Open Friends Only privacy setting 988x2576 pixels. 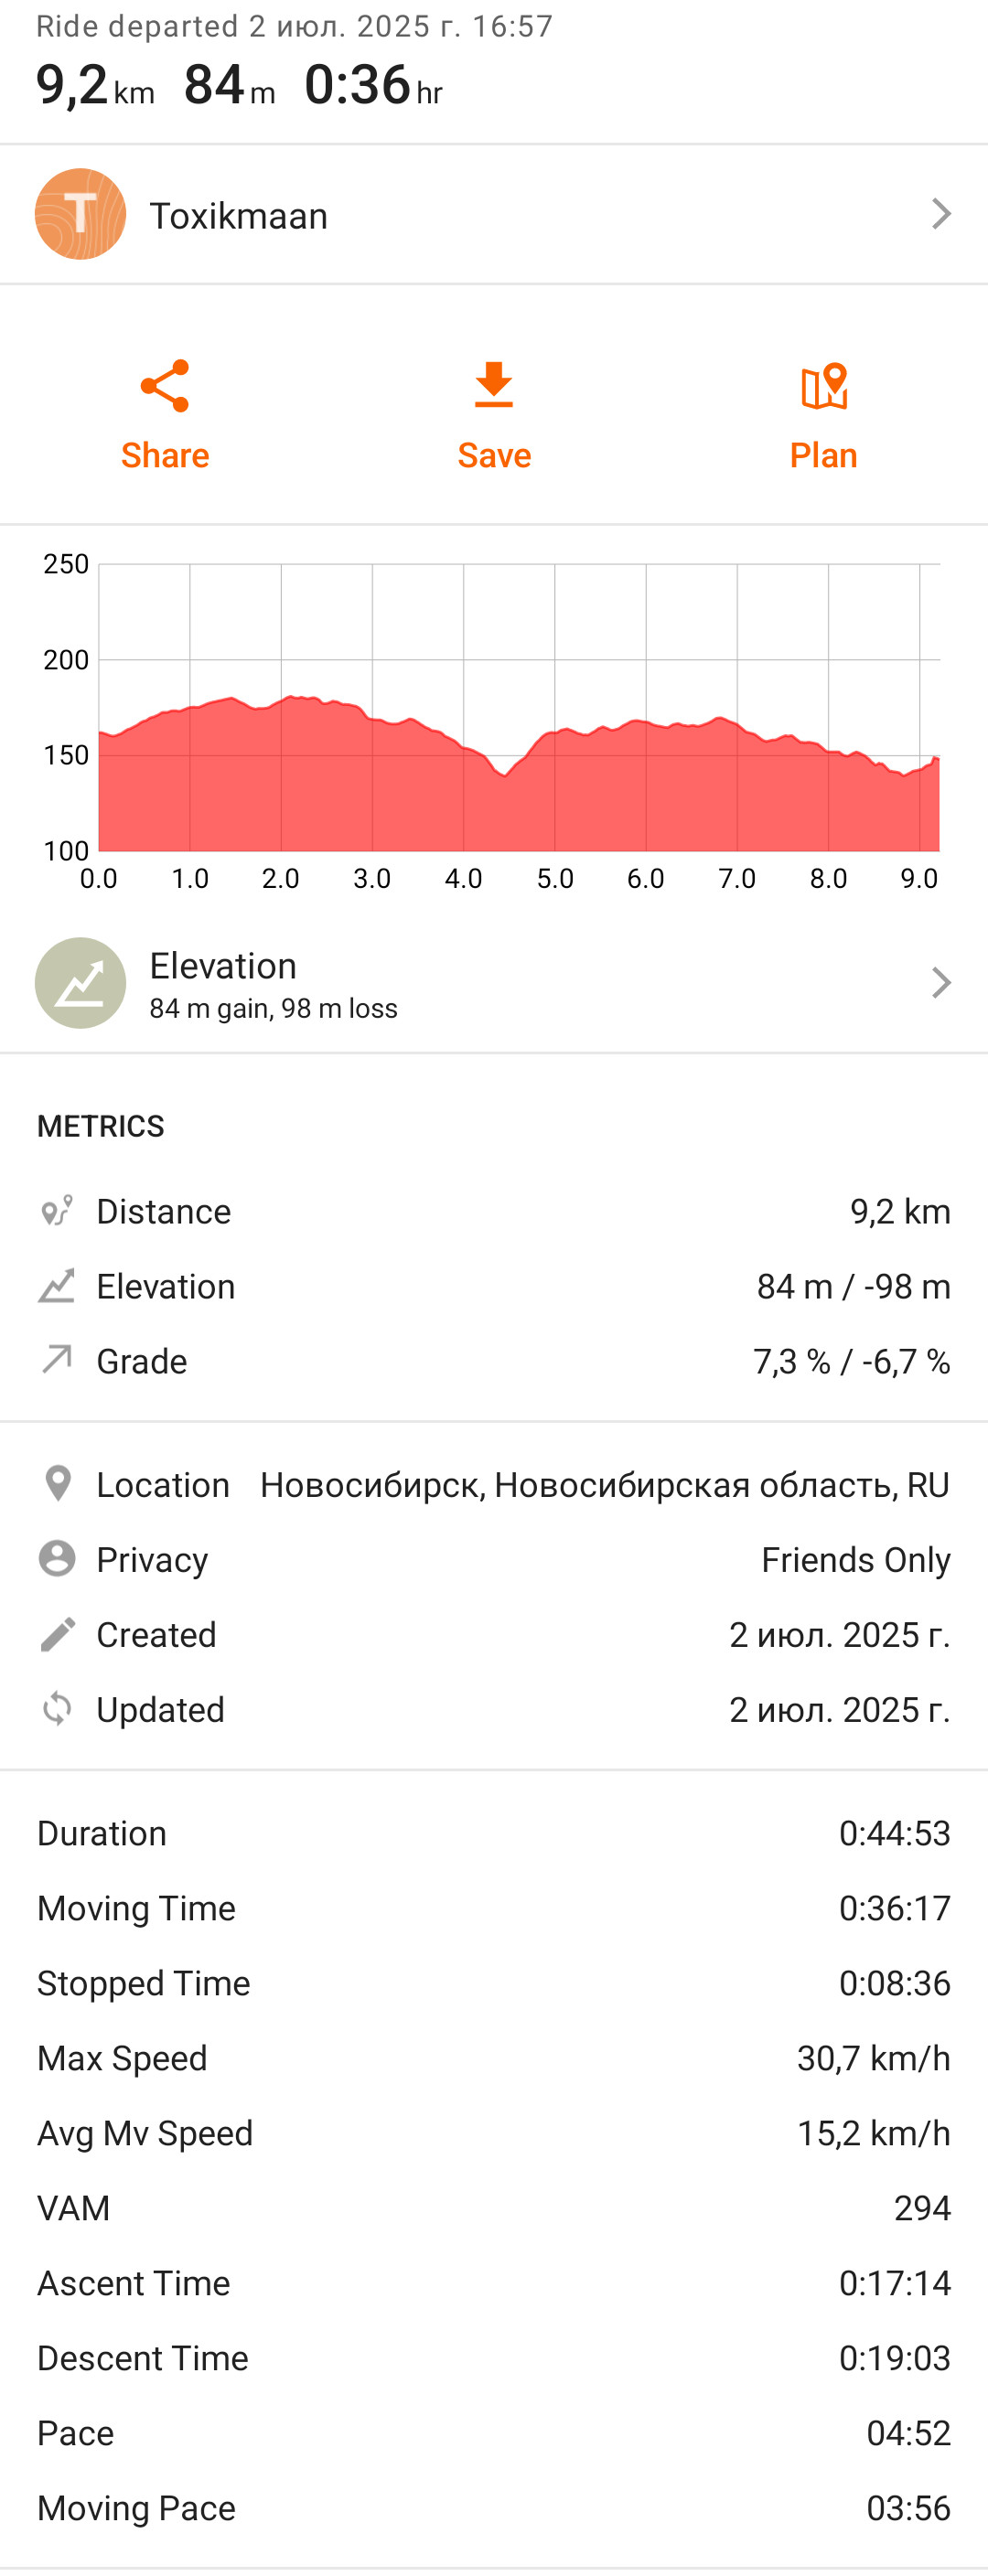tap(855, 1560)
